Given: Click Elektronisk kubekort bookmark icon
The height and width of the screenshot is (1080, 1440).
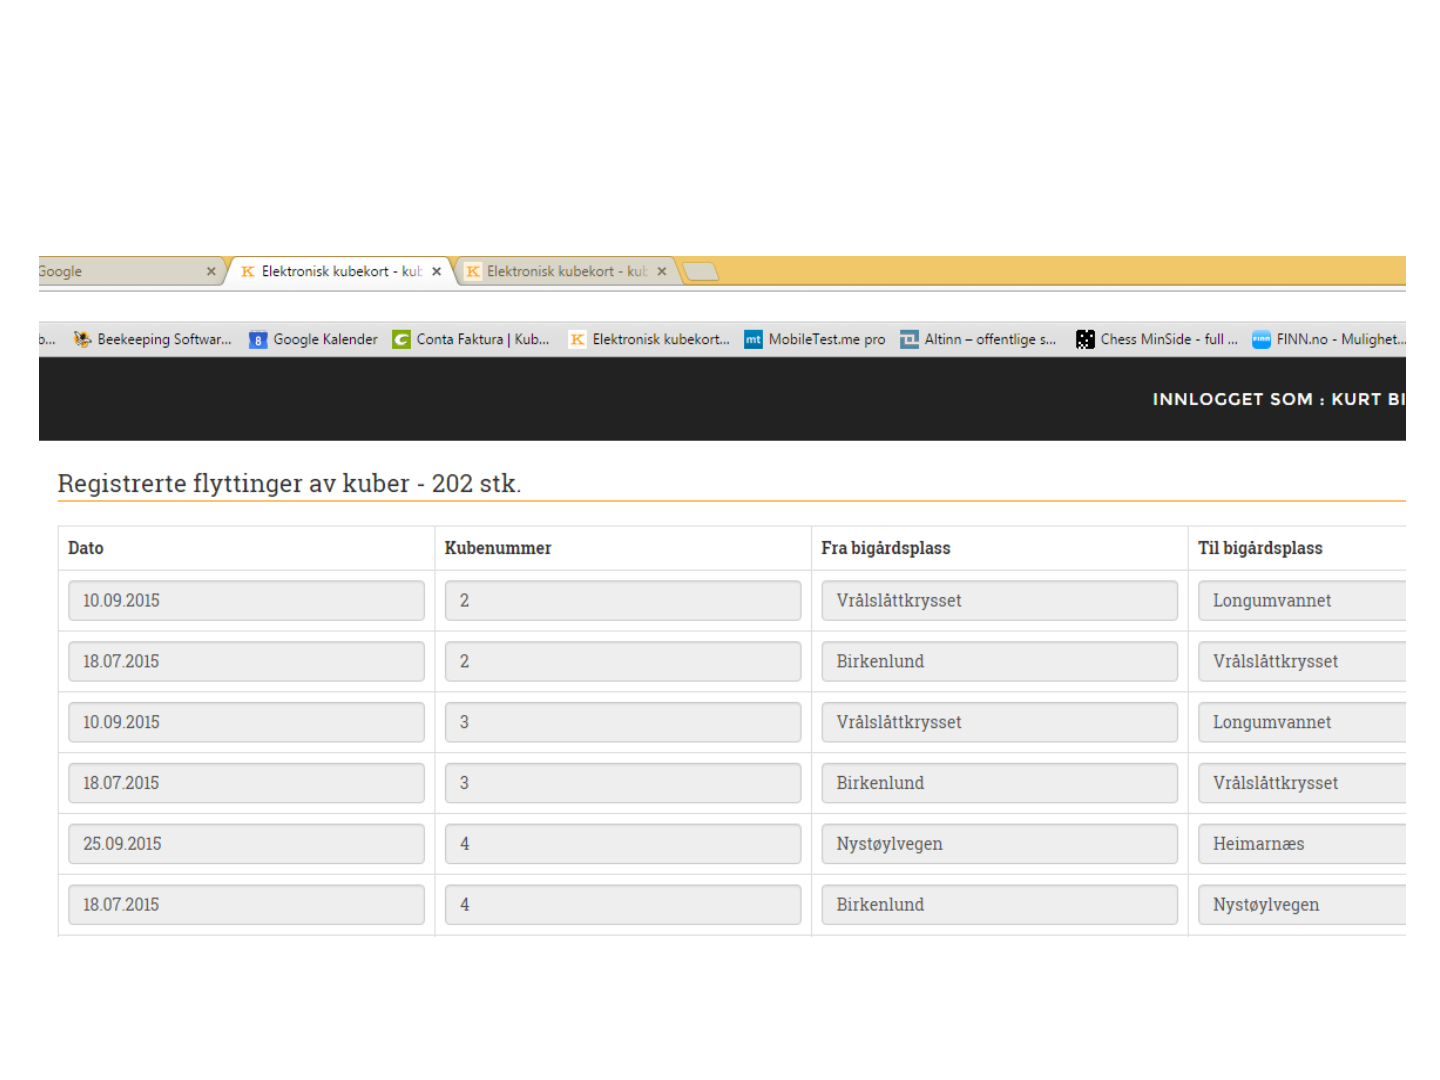Looking at the screenshot, I should [577, 340].
